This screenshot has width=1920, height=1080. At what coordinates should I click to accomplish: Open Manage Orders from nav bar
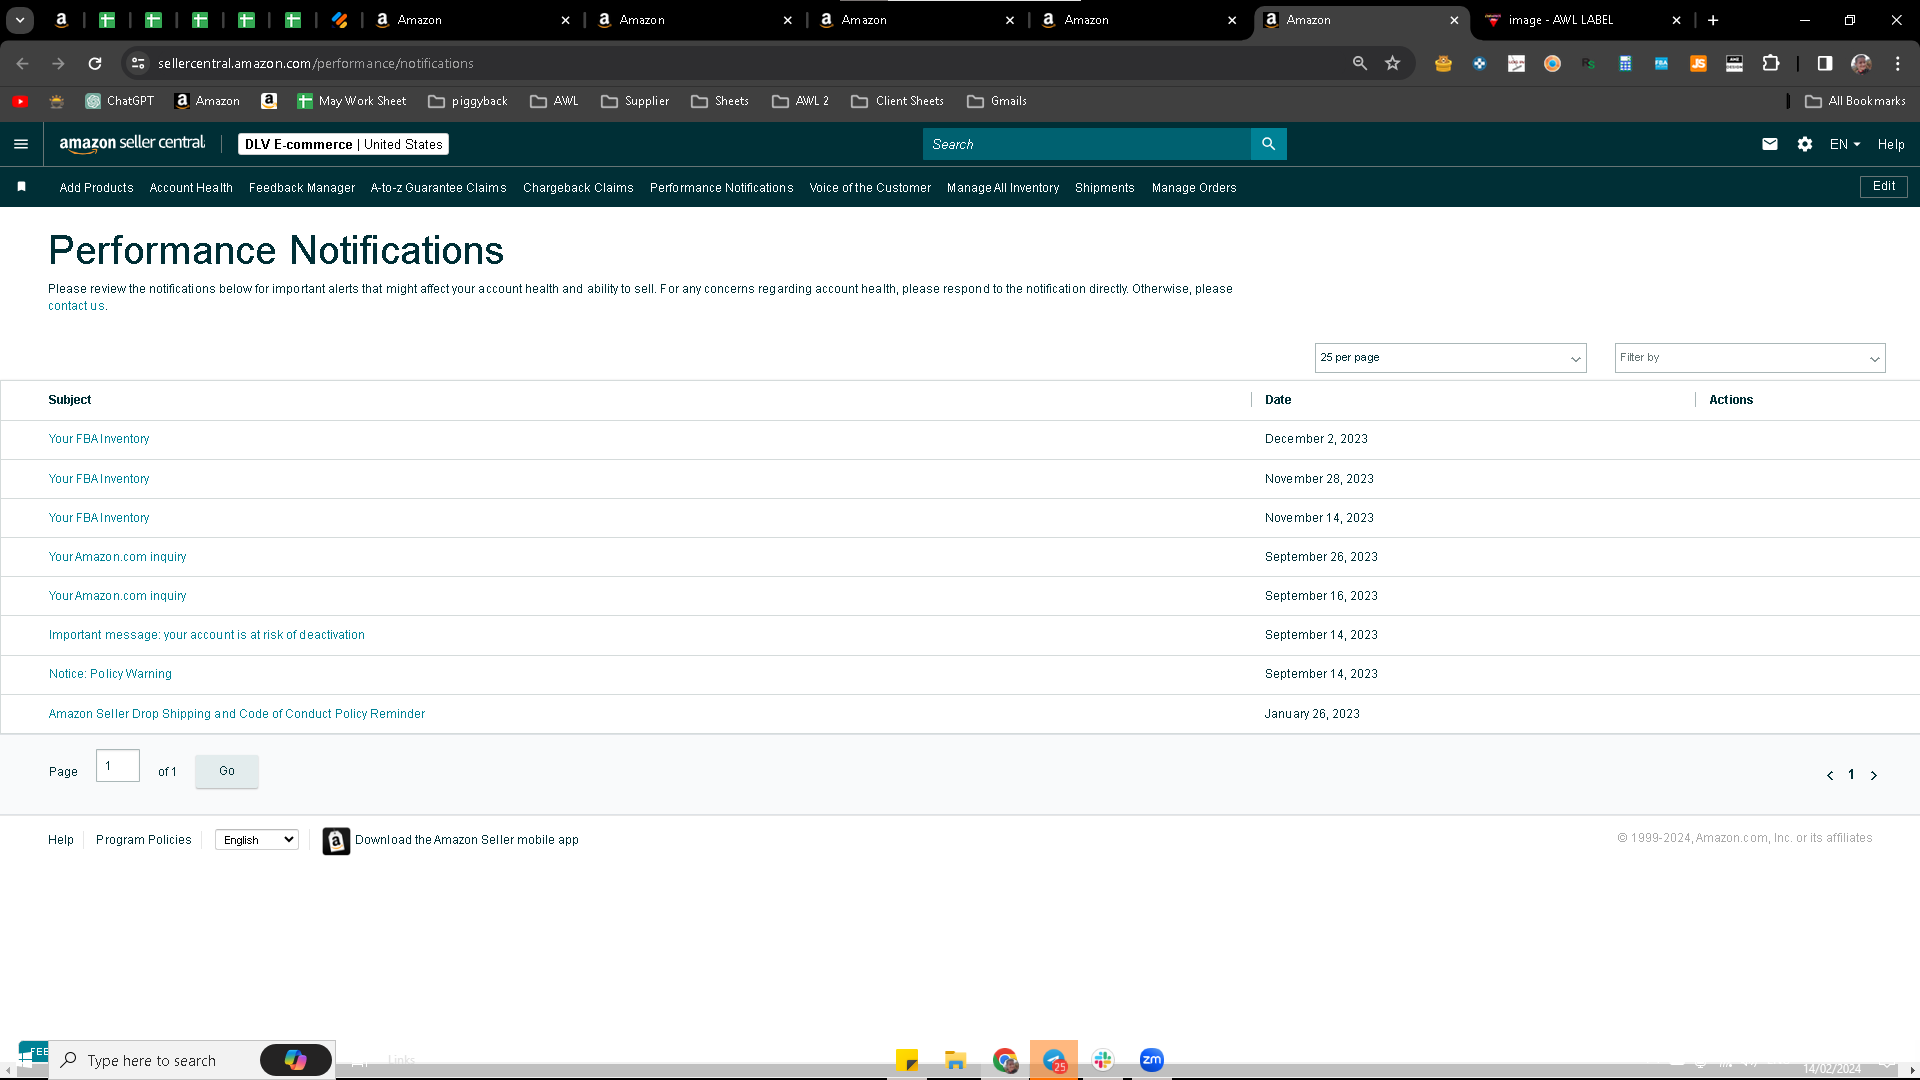[1194, 188]
